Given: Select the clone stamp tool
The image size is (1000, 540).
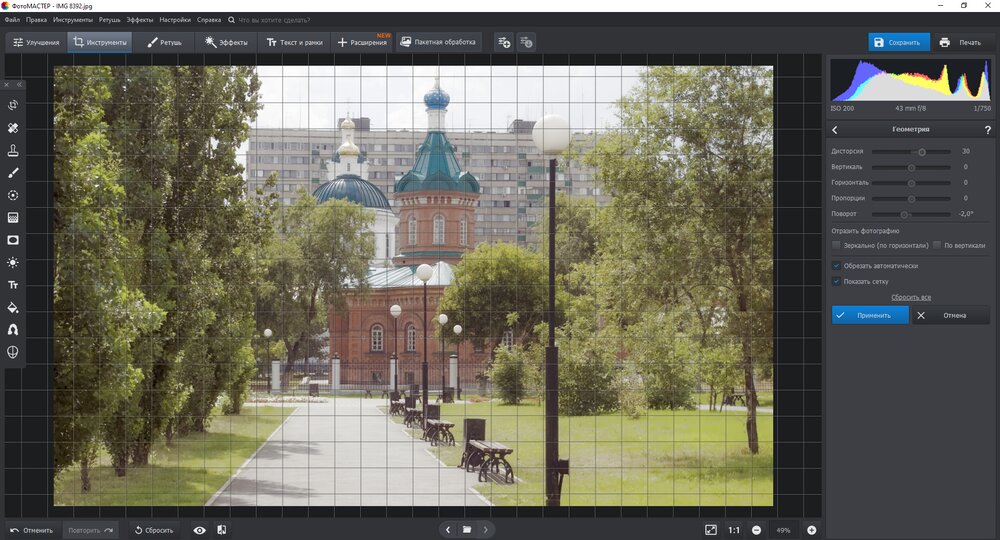Looking at the screenshot, I should coord(13,150).
